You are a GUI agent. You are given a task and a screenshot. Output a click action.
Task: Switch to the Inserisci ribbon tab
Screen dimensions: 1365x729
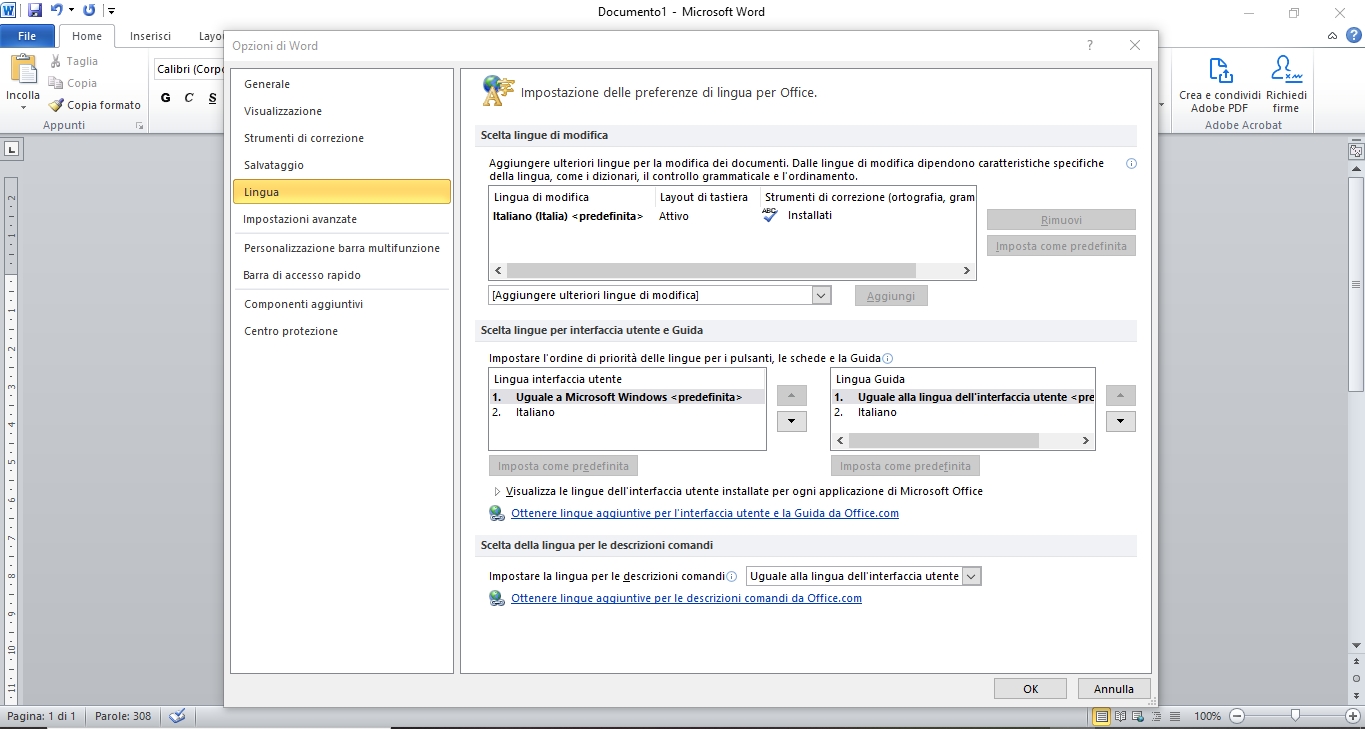click(151, 36)
